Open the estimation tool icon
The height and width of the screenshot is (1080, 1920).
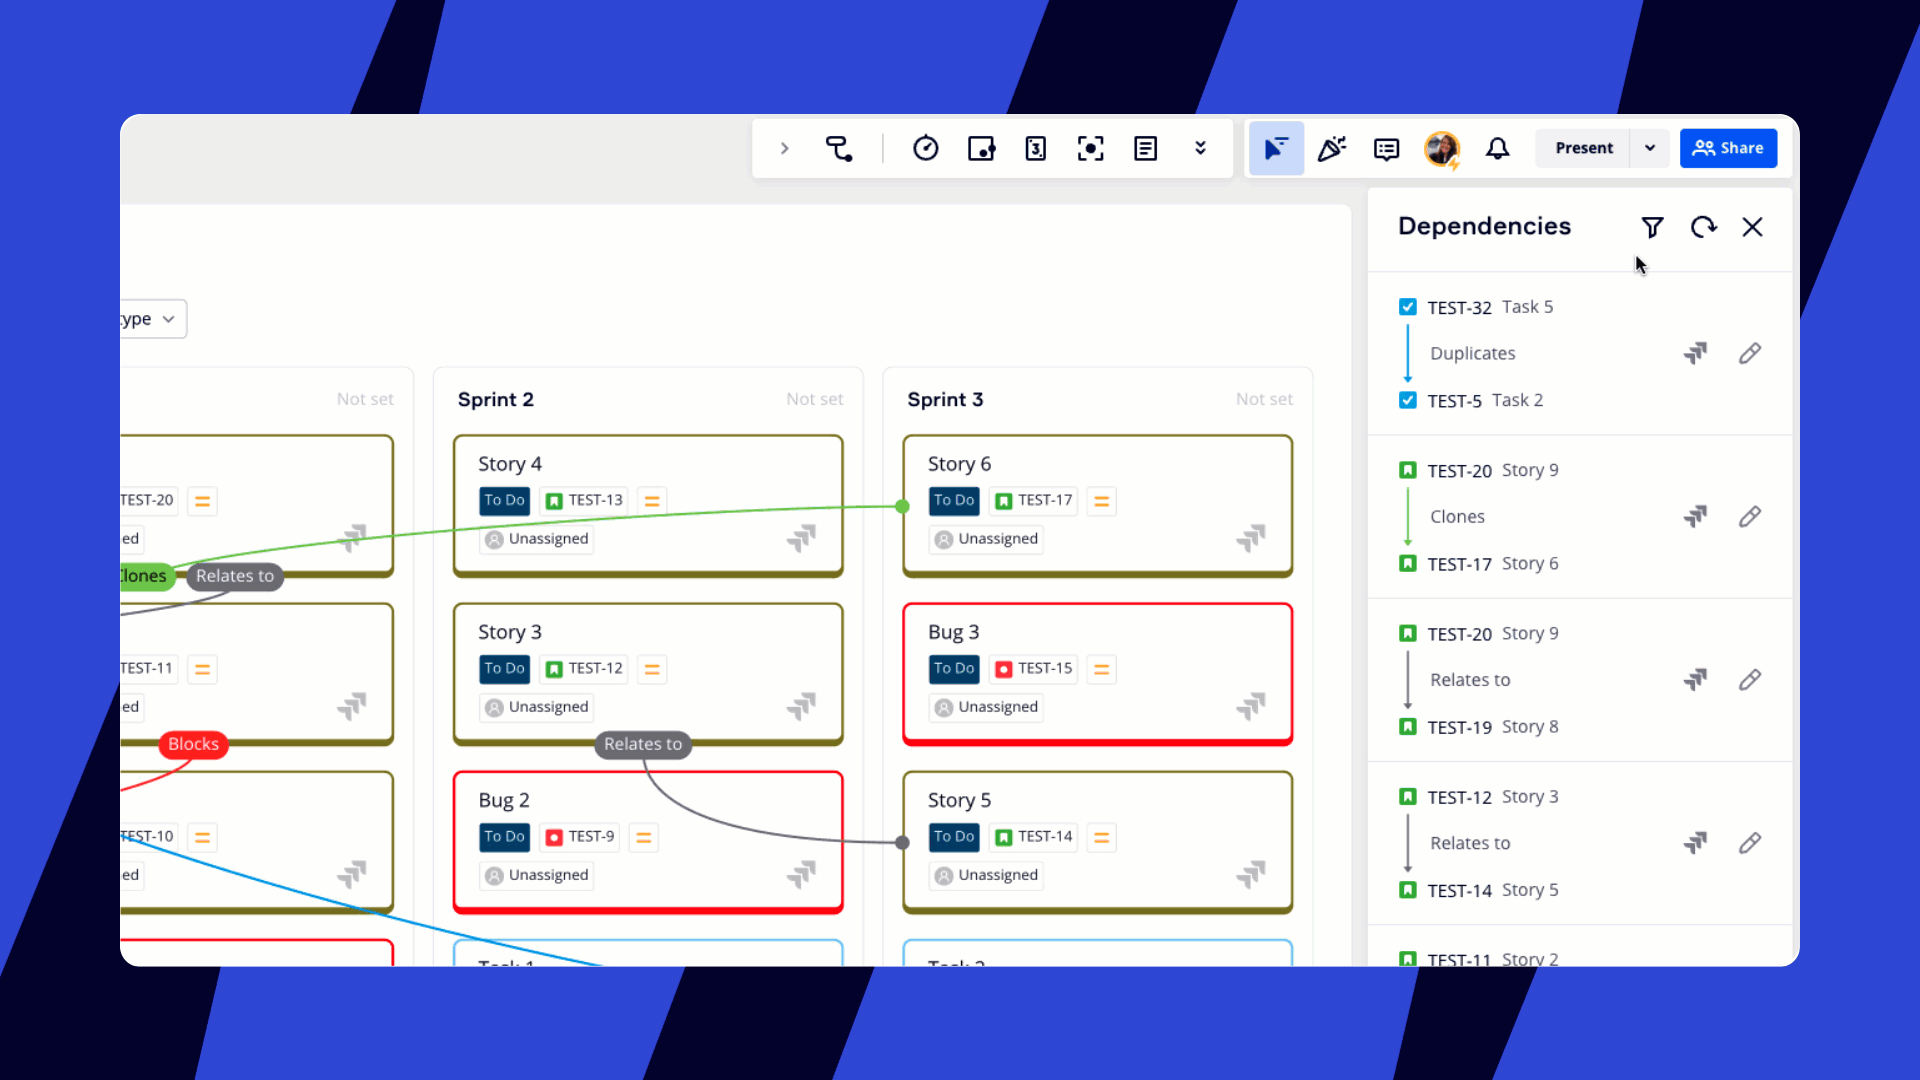point(1035,149)
